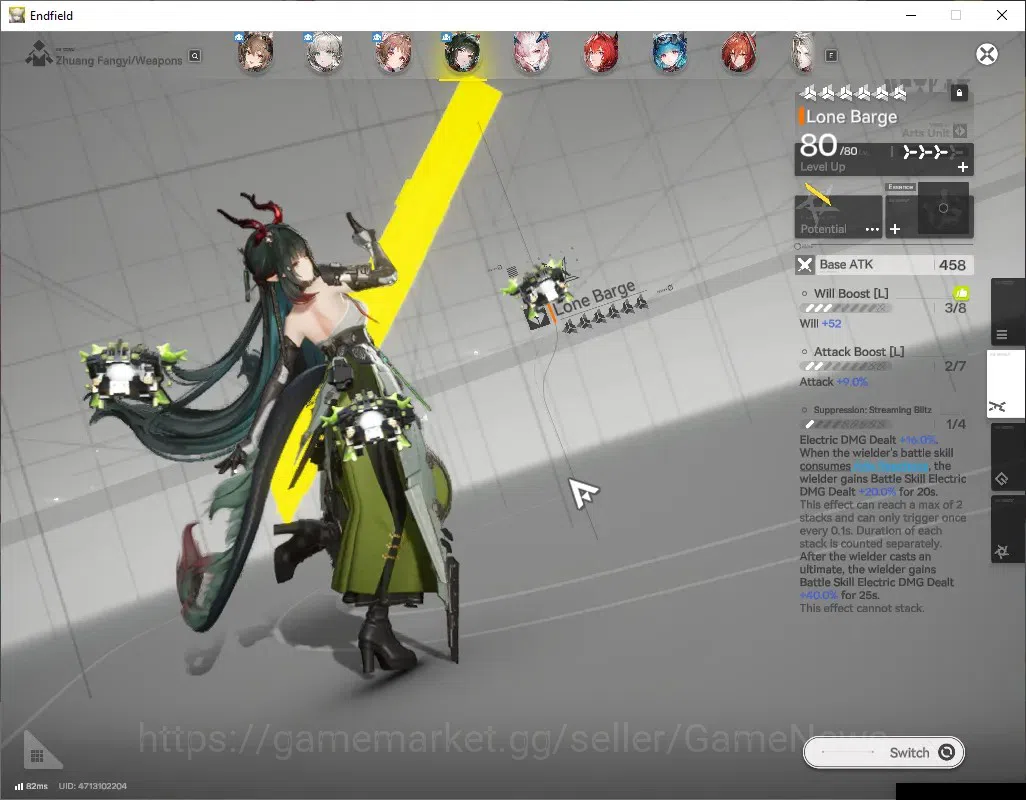The height and width of the screenshot is (800, 1026).
Task: Click the Will Boost 3/8 progress bar
Action: [x=845, y=307]
